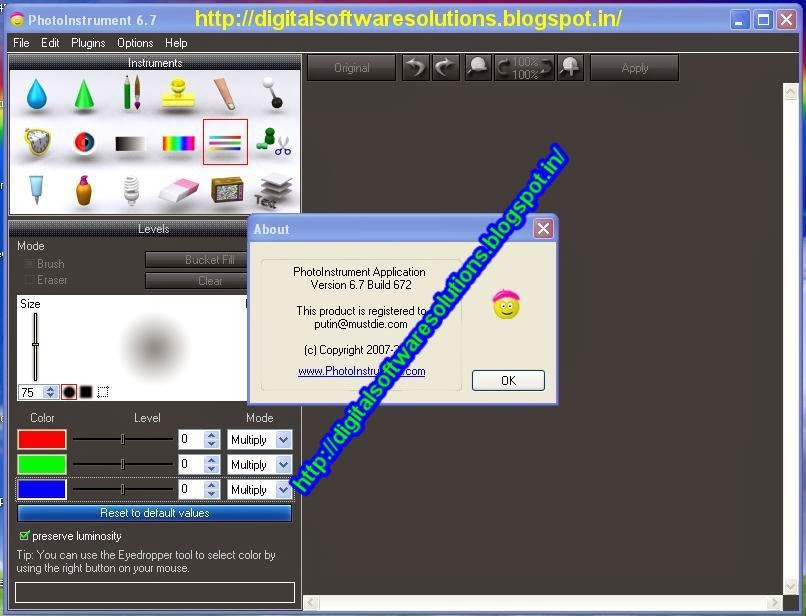806x616 pixels.
Task: Open the www.PhotoInstrument.com link
Action: pyautogui.click(x=361, y=371)
